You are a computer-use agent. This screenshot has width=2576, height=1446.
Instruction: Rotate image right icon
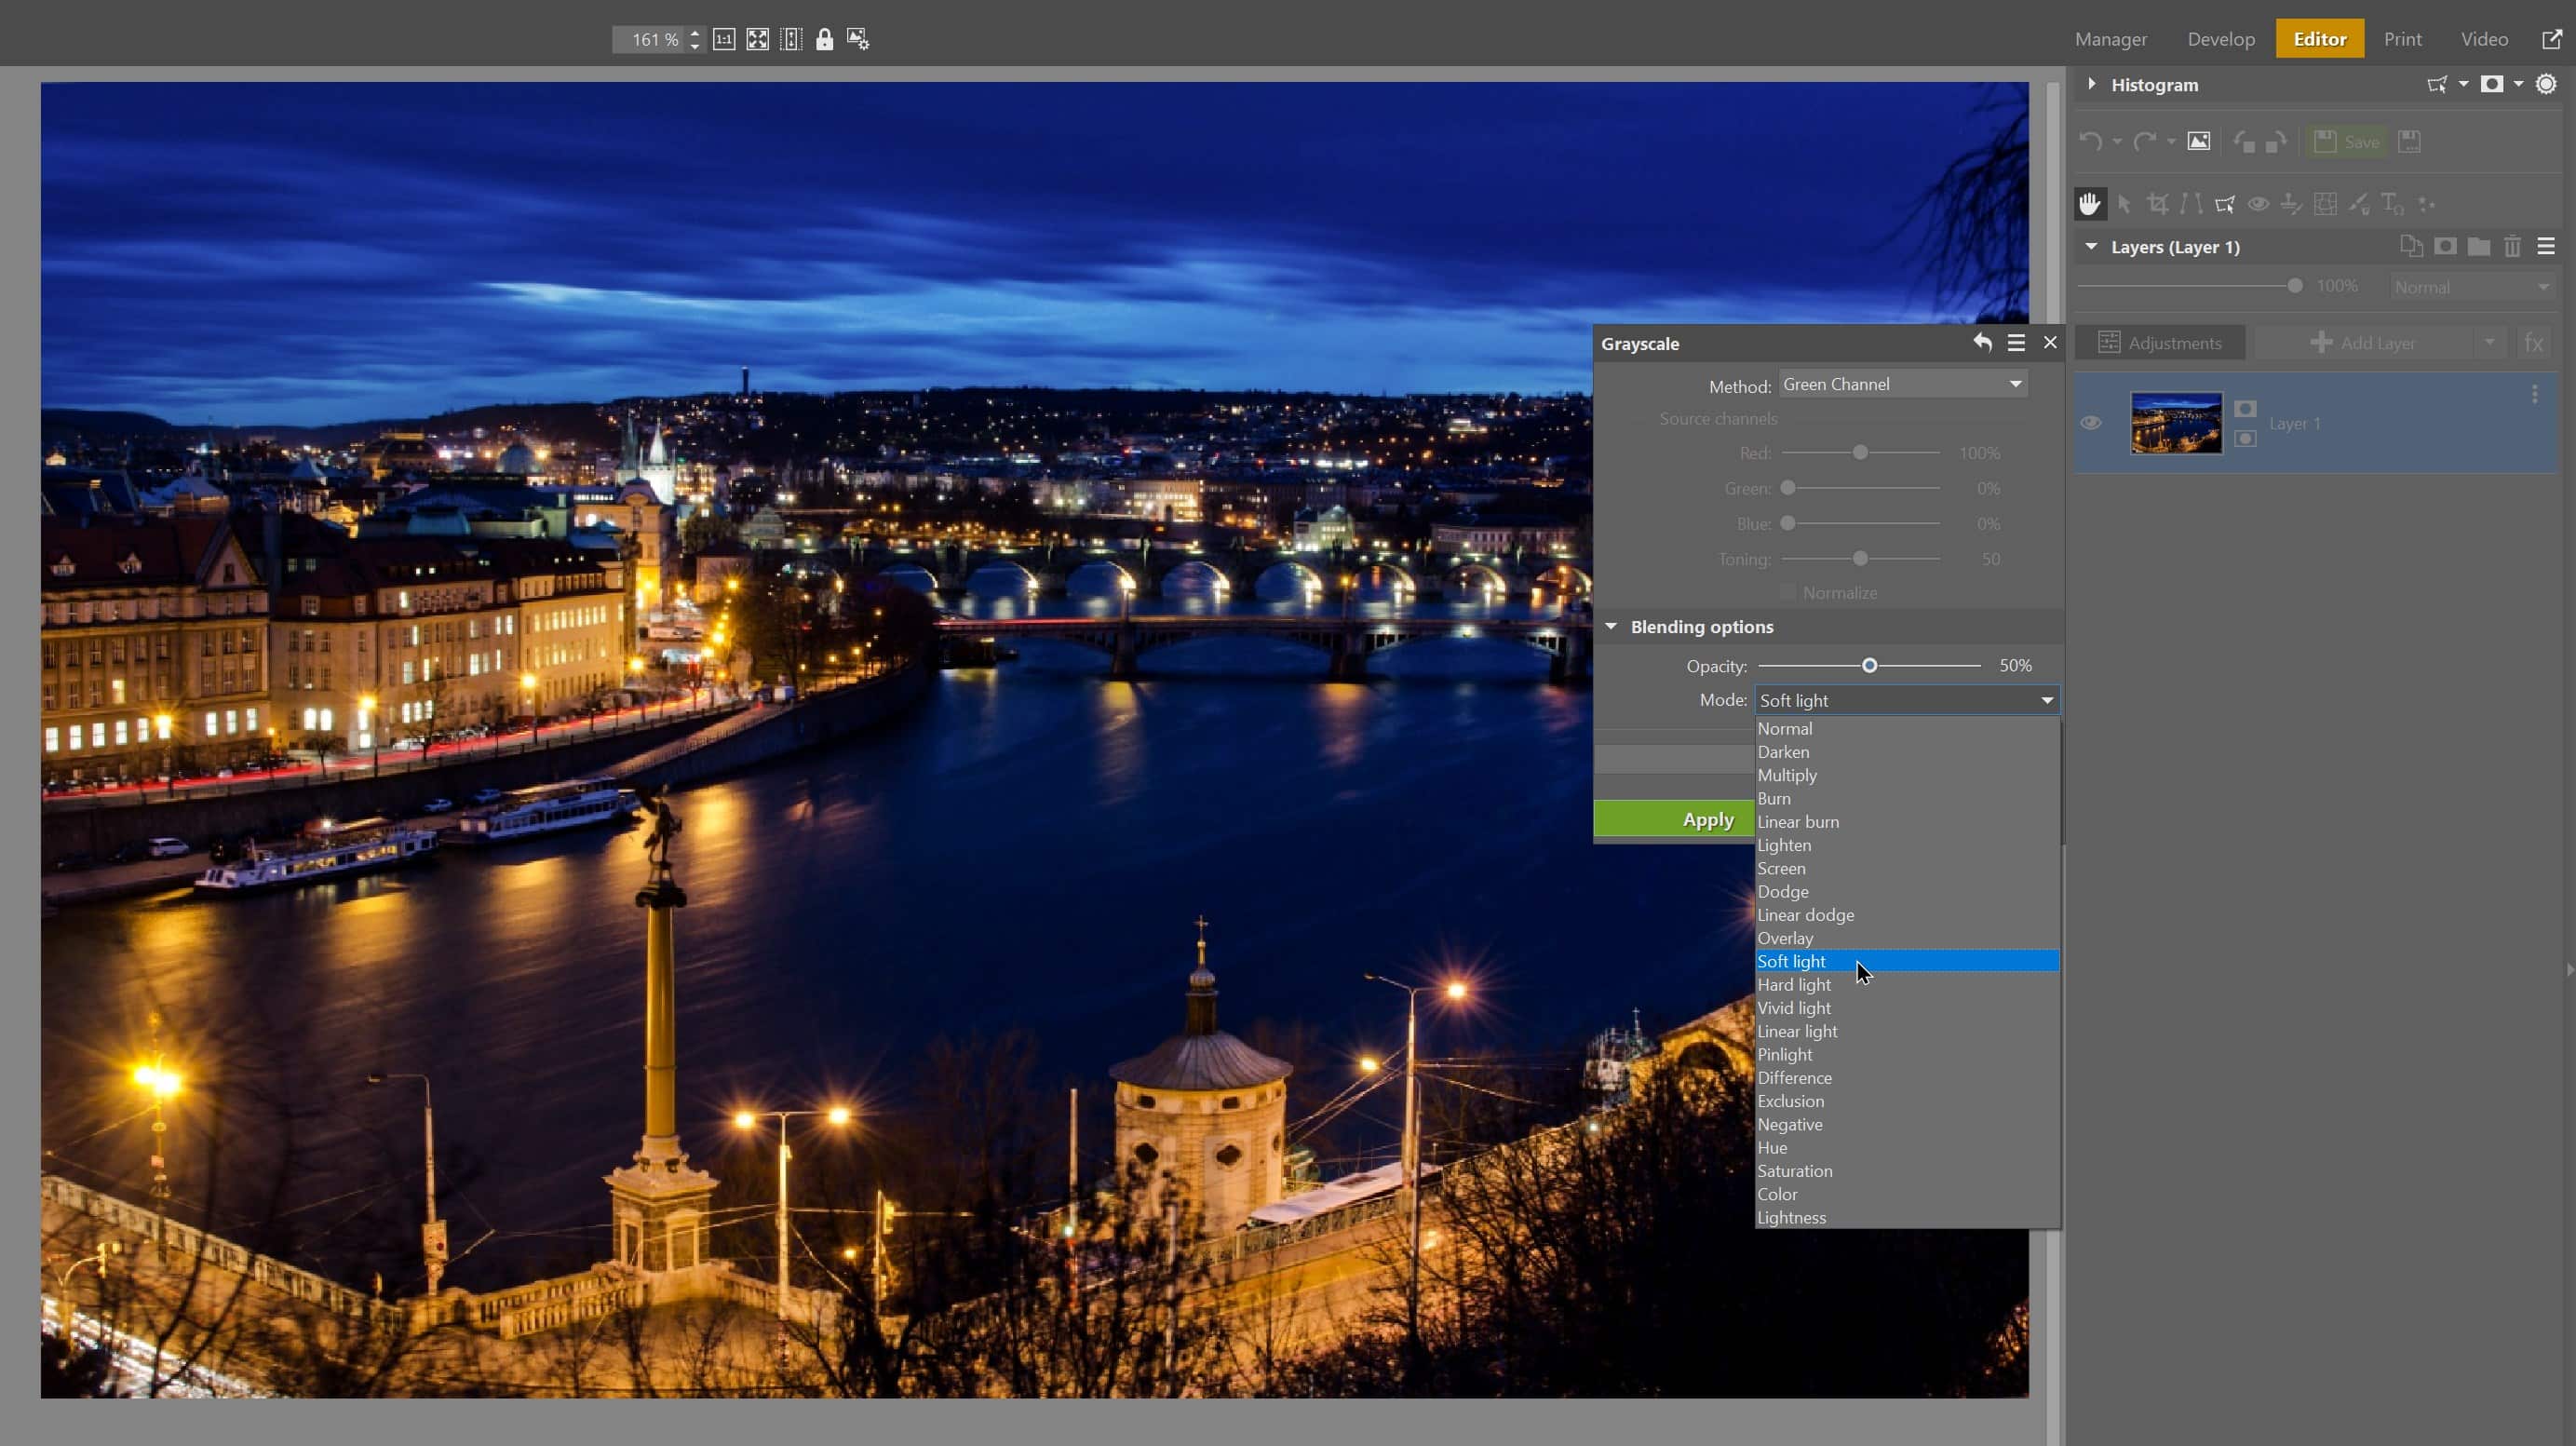point(2276,142)
